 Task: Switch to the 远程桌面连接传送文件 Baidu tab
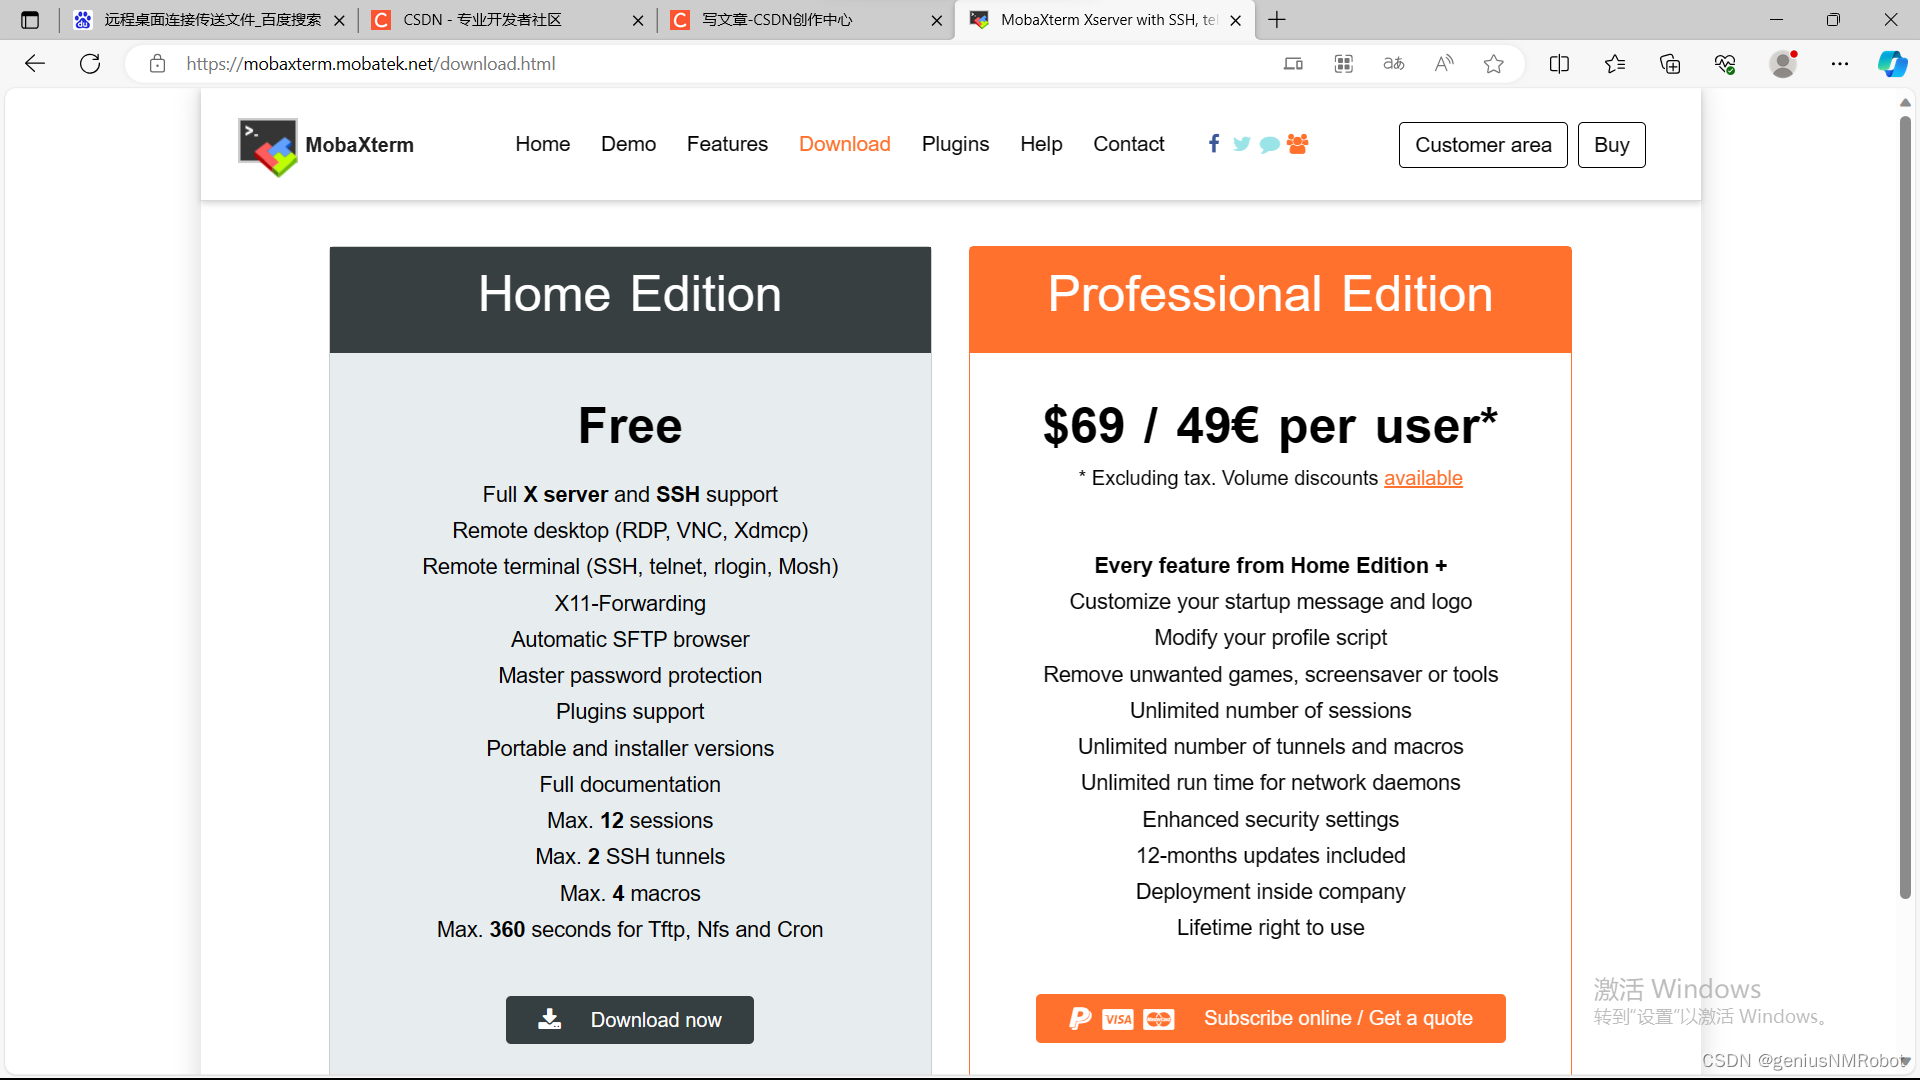(x=210, y=20)
